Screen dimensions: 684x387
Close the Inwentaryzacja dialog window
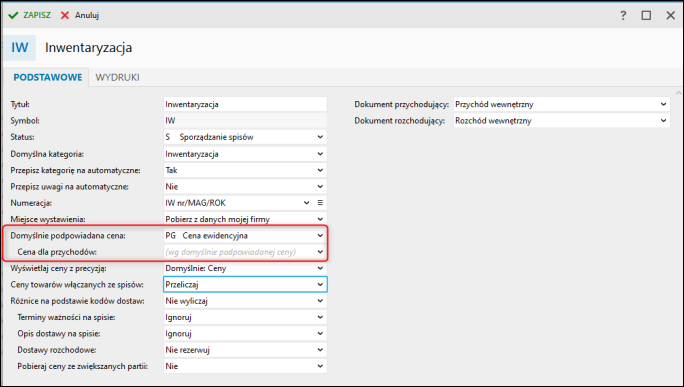(x=670, y=15)
